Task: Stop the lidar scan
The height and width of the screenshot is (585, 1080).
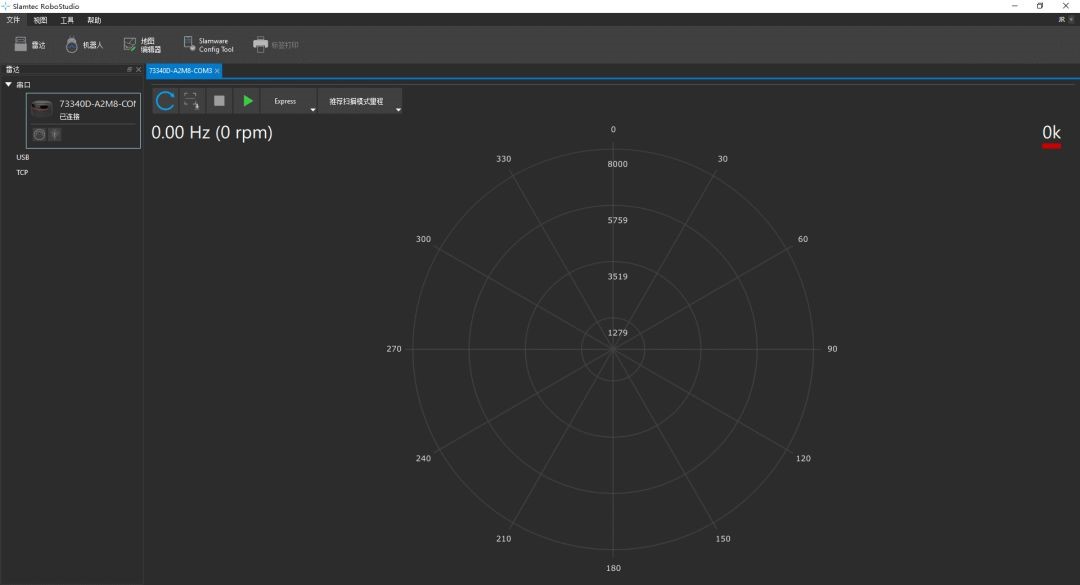Action: [219, 101]
